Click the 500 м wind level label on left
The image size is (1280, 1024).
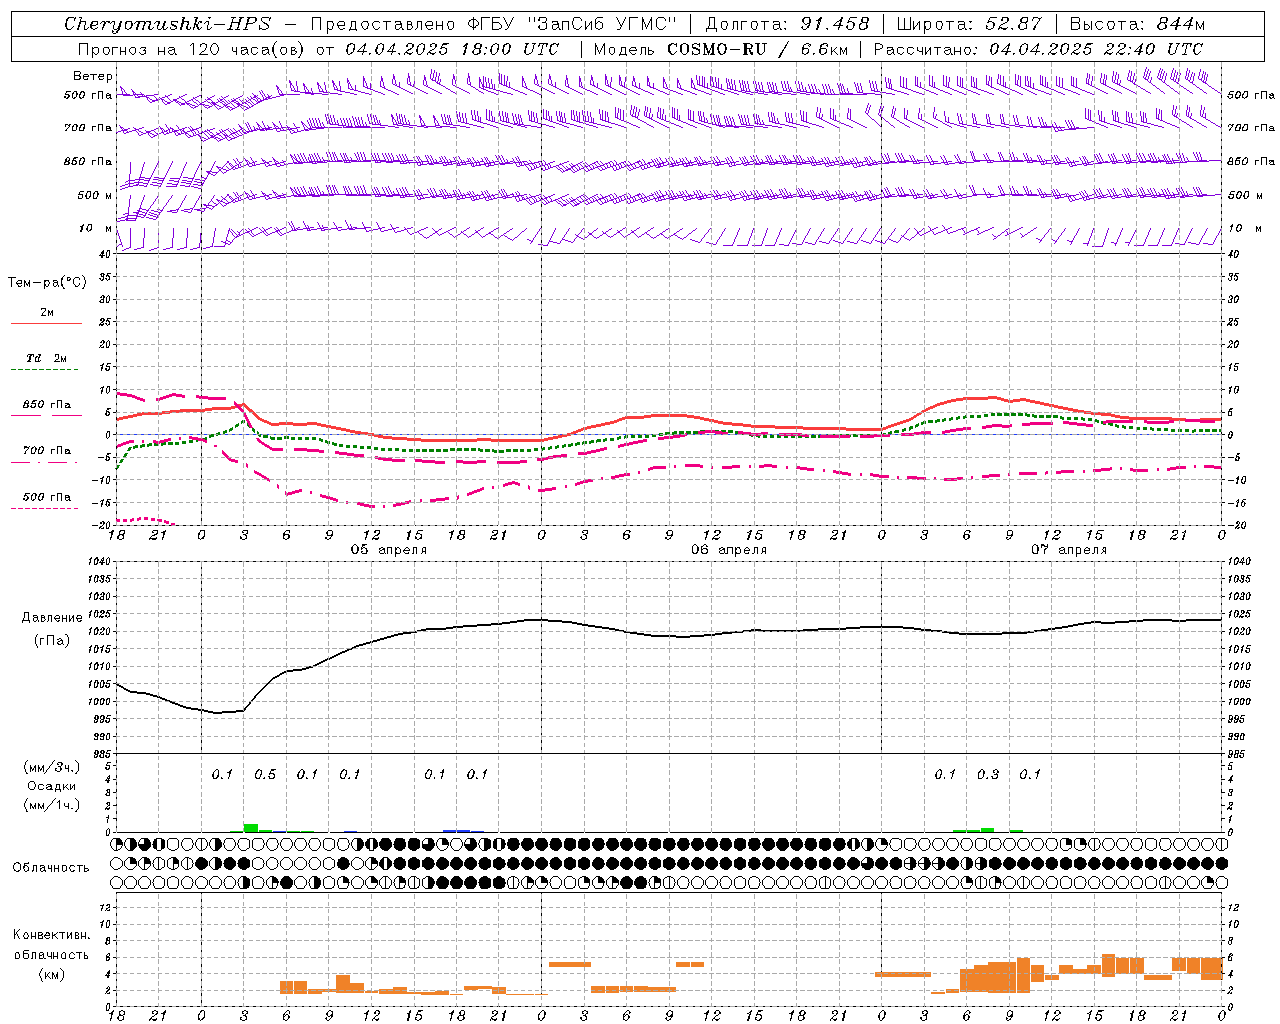coord(95,195)
